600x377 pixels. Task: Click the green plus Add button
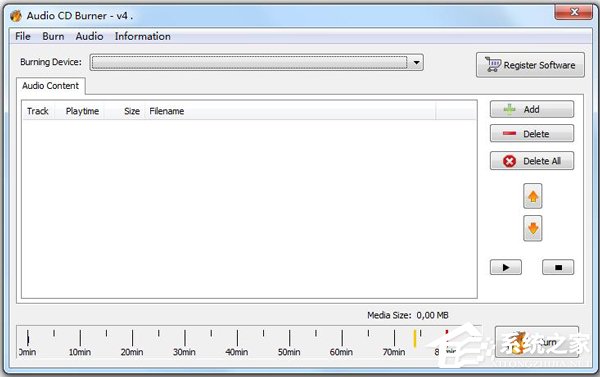click(x=532, y=109)
